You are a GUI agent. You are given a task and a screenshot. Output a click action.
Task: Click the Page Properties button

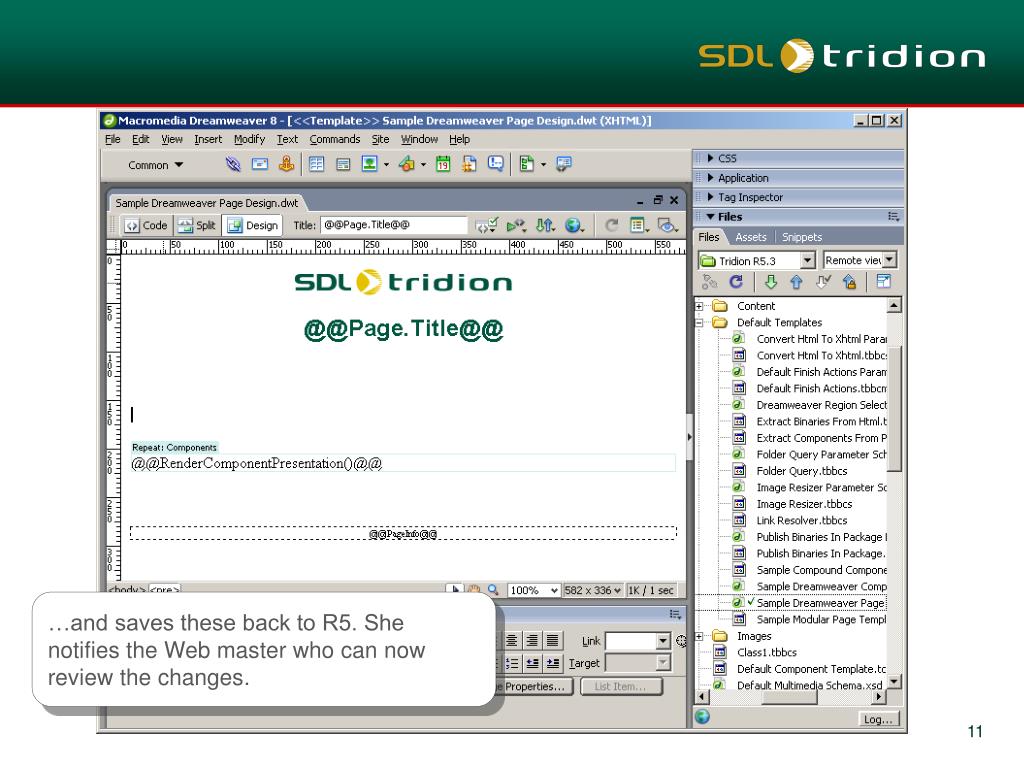click(x=534, y=686)
